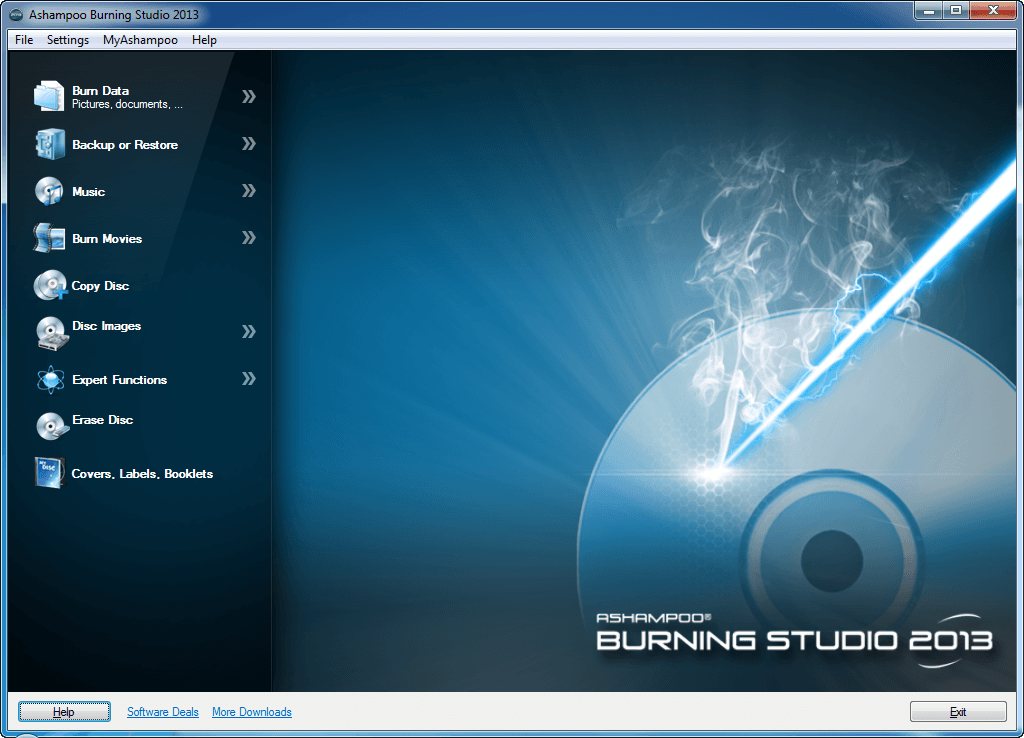This screenshot has height=738, width=1024.
Task: Select the Erase Disc label
Action: tap(103, 420)
